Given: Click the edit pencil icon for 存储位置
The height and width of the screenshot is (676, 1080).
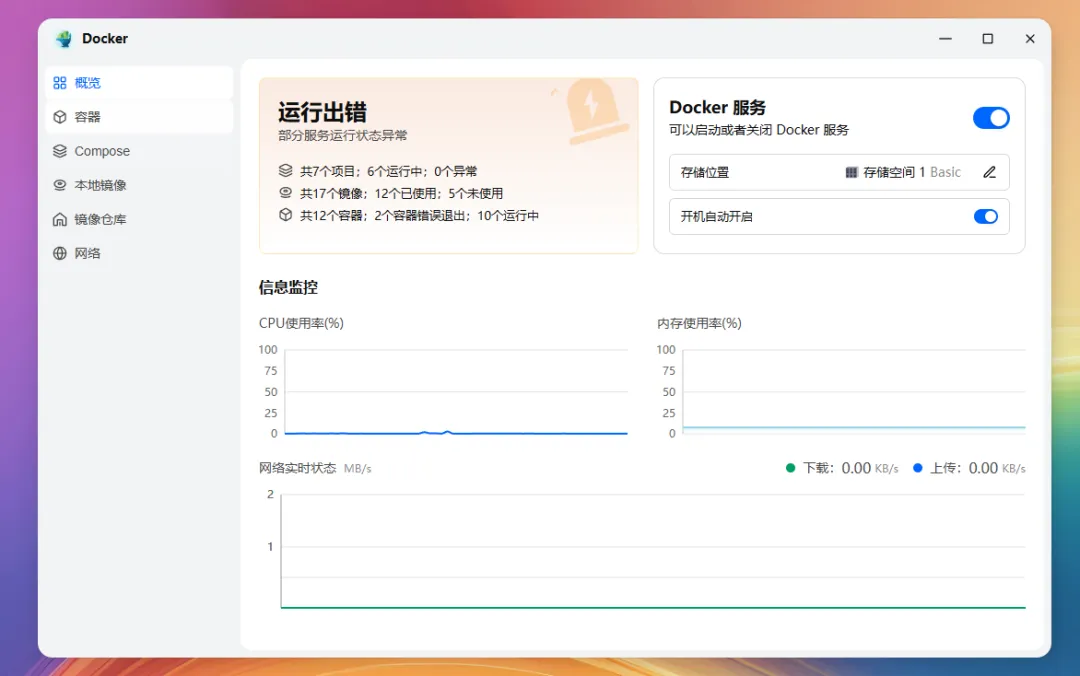Looking at the screenshot, I should tap(989, 172).
